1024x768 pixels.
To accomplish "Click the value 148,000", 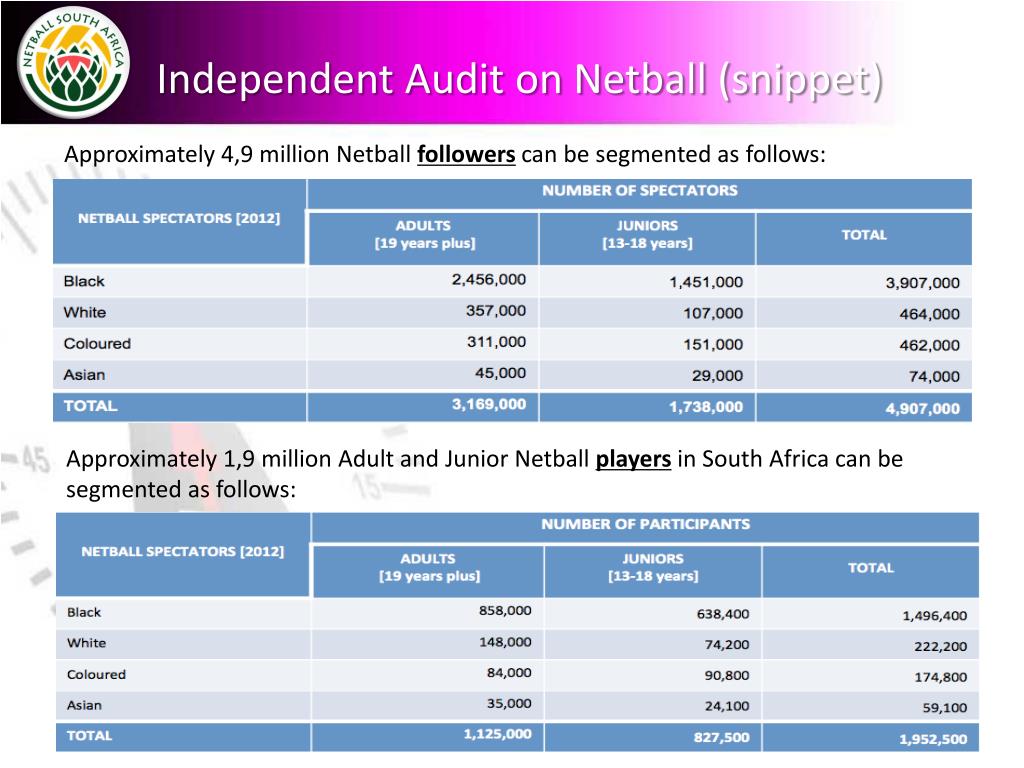I will 505,642.
